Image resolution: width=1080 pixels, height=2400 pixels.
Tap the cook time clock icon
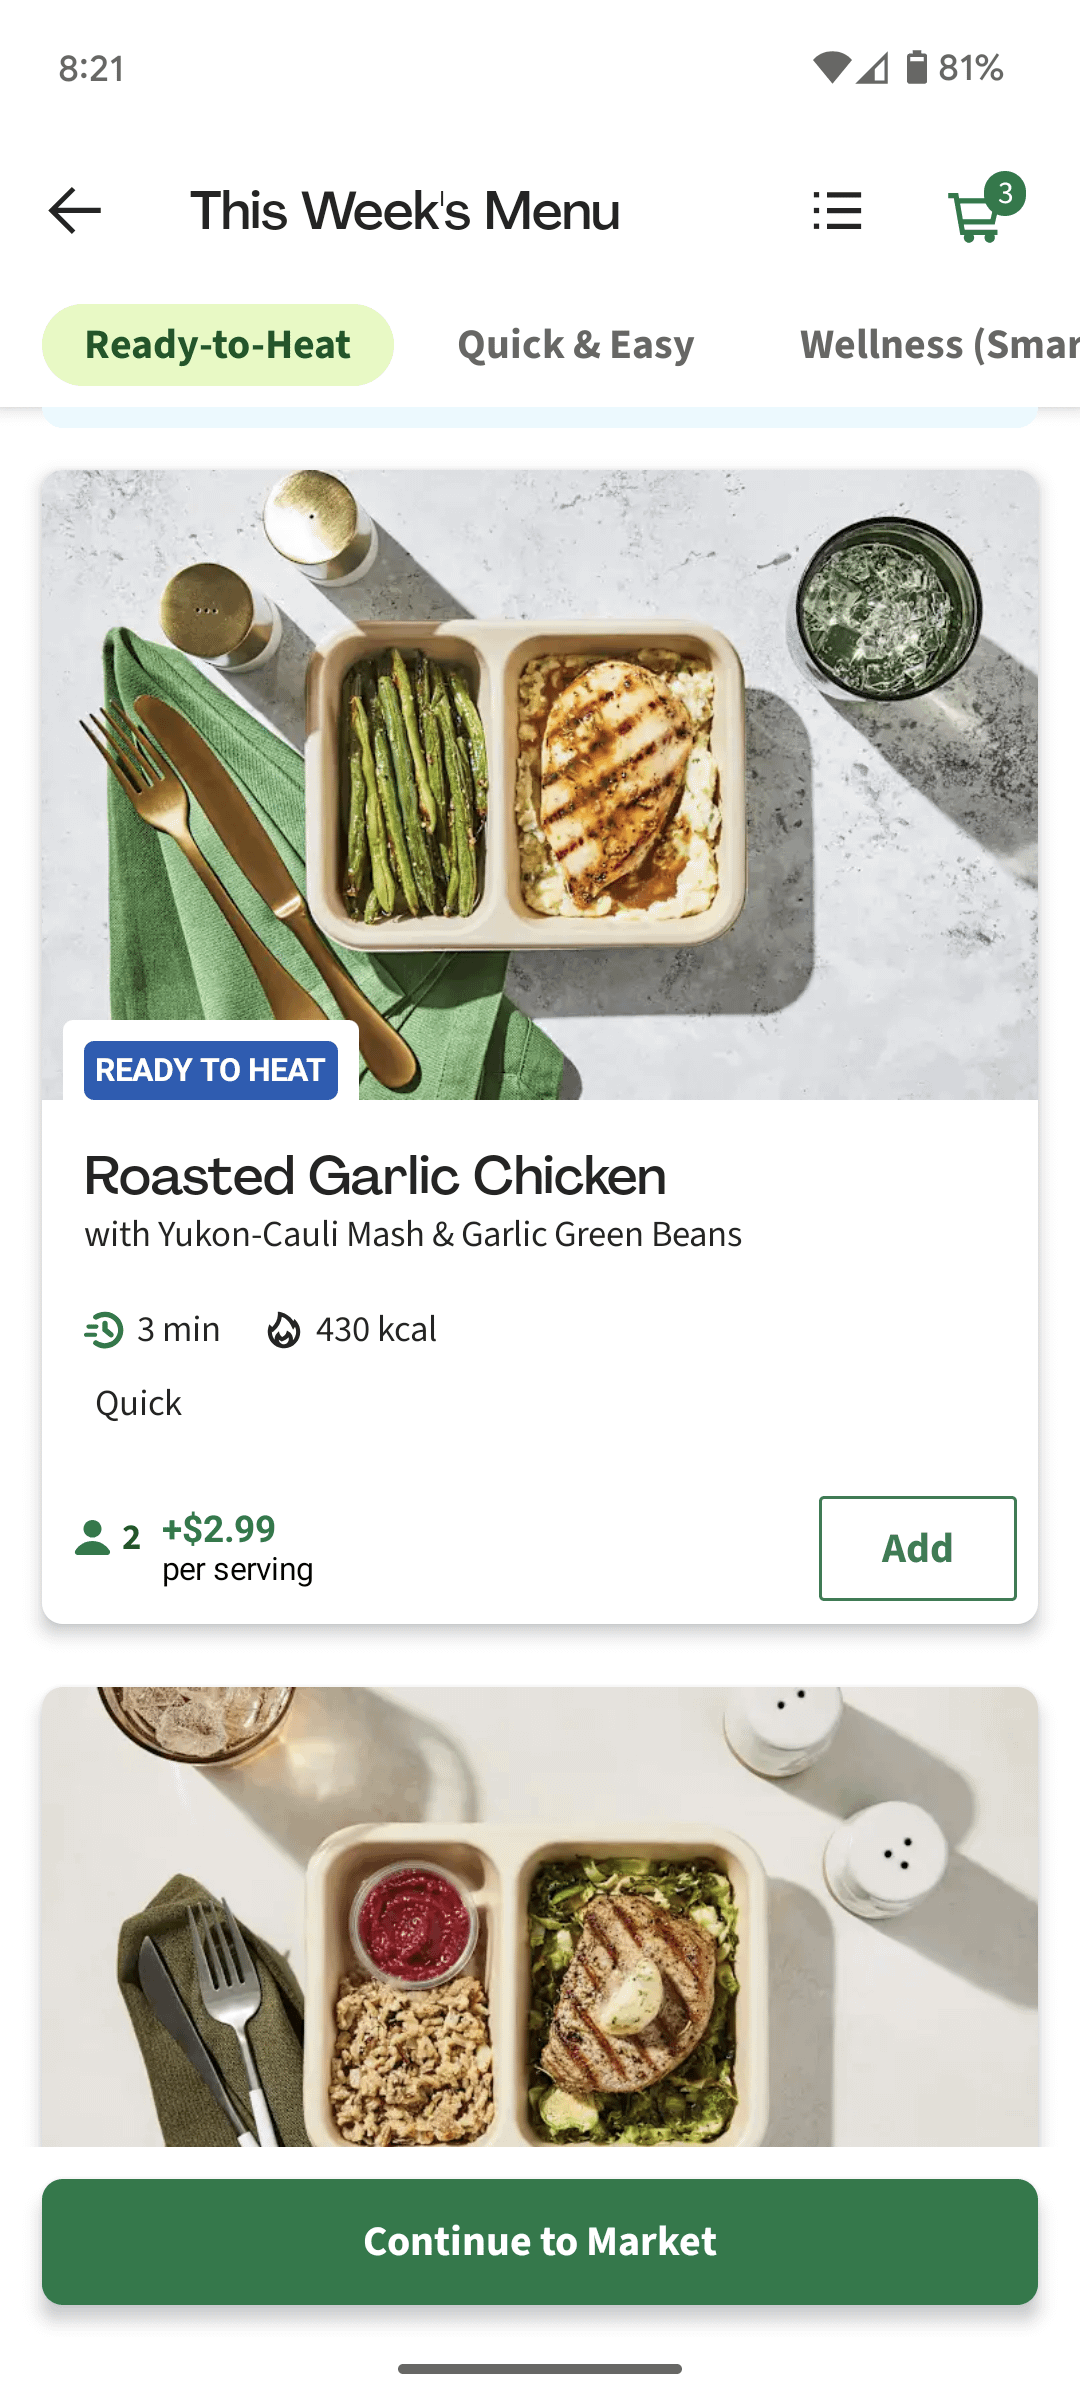click(x=104, y=1330)
